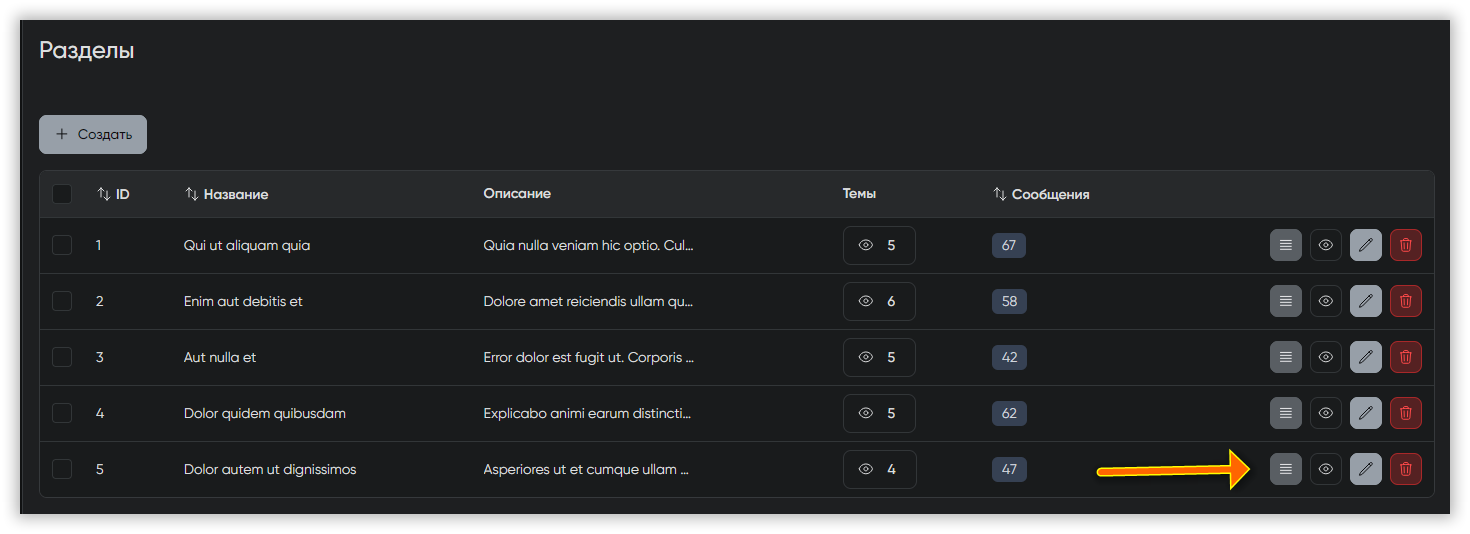Click the list icon in row 5
1470x534 pixels.
tap(1285, 469)
